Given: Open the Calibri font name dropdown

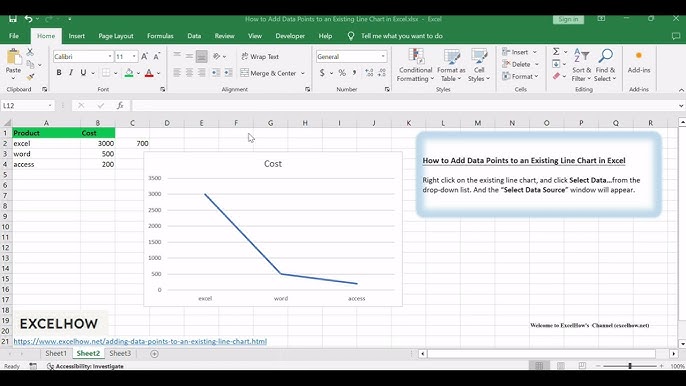Looking at the screenshot, I should [x=110, y=56].
